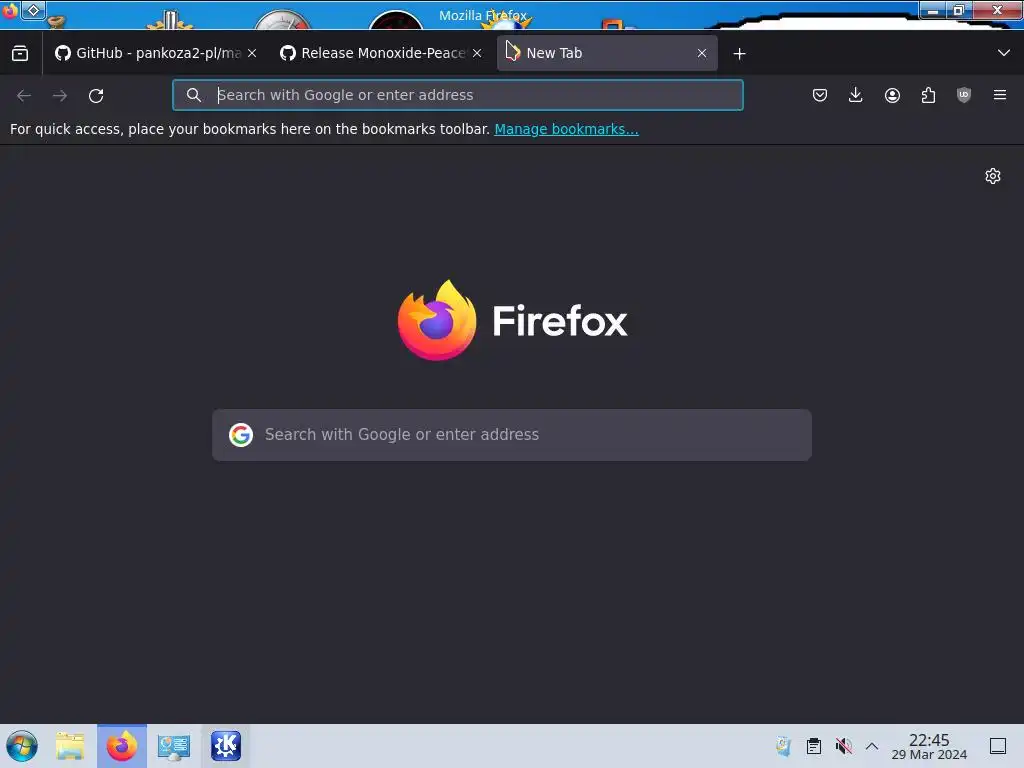Open the Extensions puzzle icon
The height and width of the screenshot is (768, 1024).
tap(928, 95)
